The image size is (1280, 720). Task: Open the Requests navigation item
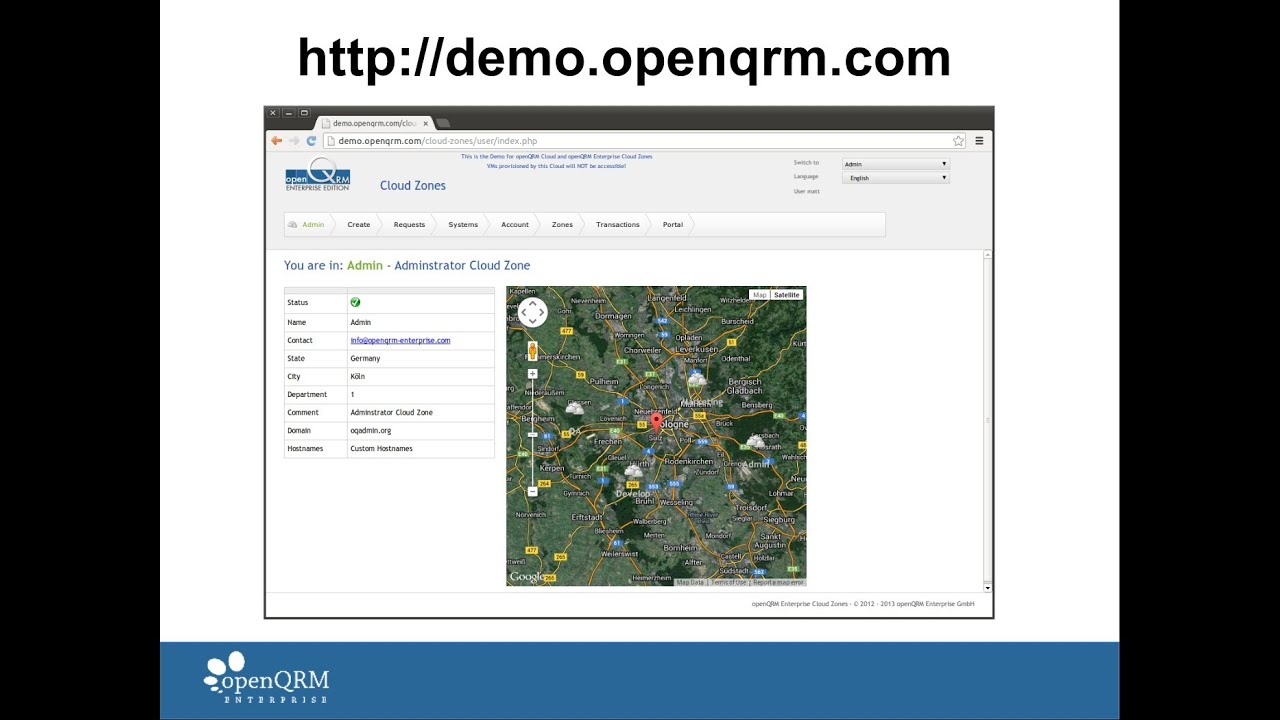(x=409, y=225)
